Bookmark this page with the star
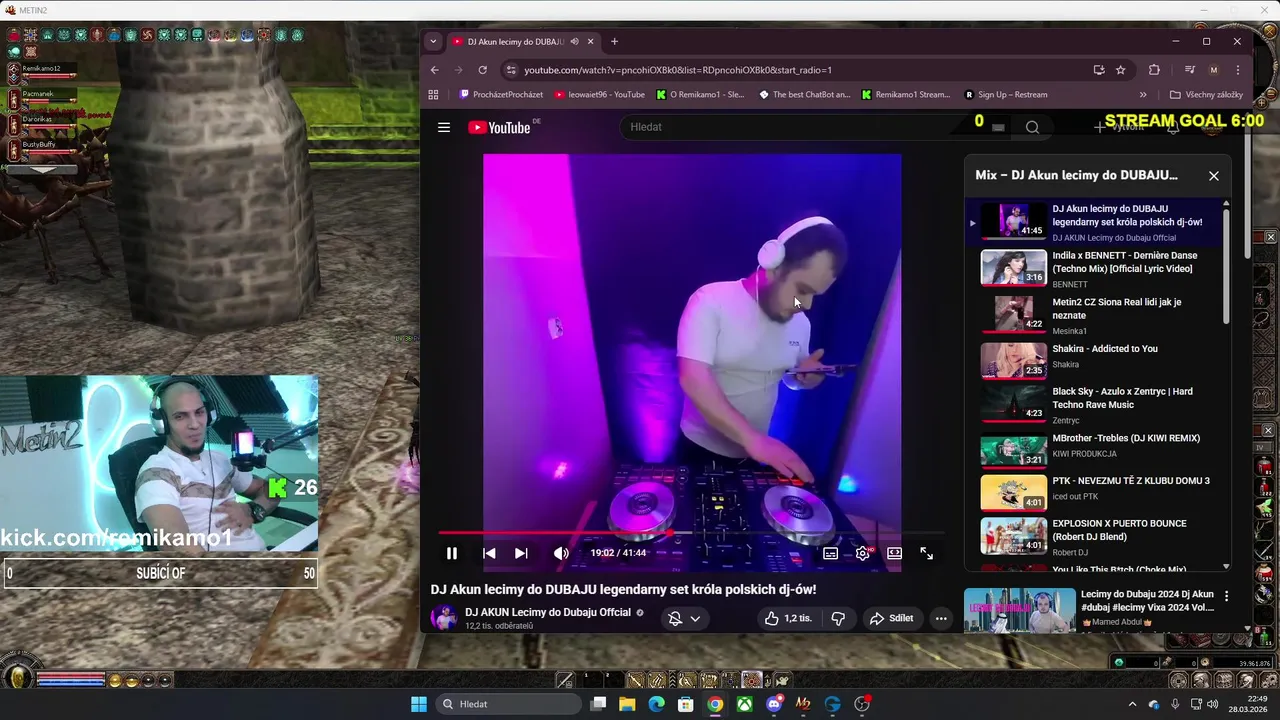 click(x=1121, y=70)
